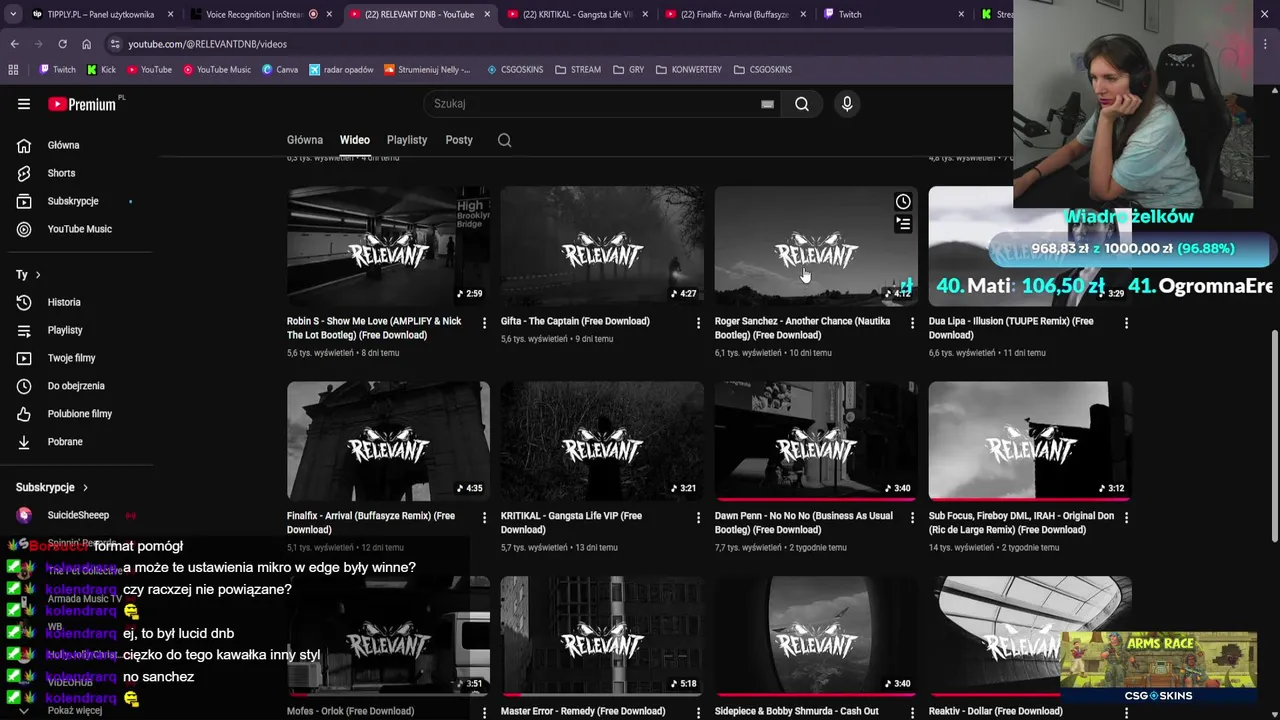Add Roger Sanchez video to queue
The width and height of the screenshot is (1280, 720).
click(903, 224)
